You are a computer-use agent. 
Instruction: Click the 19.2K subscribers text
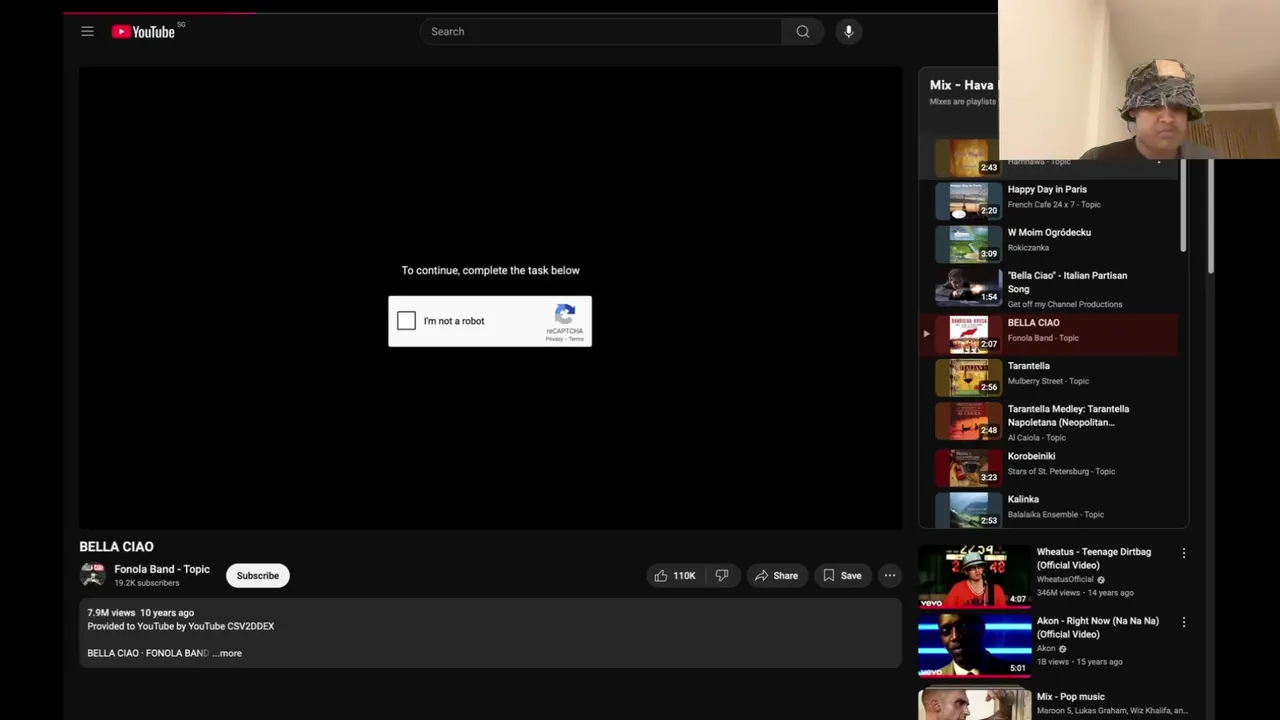(x=147, y=583)
